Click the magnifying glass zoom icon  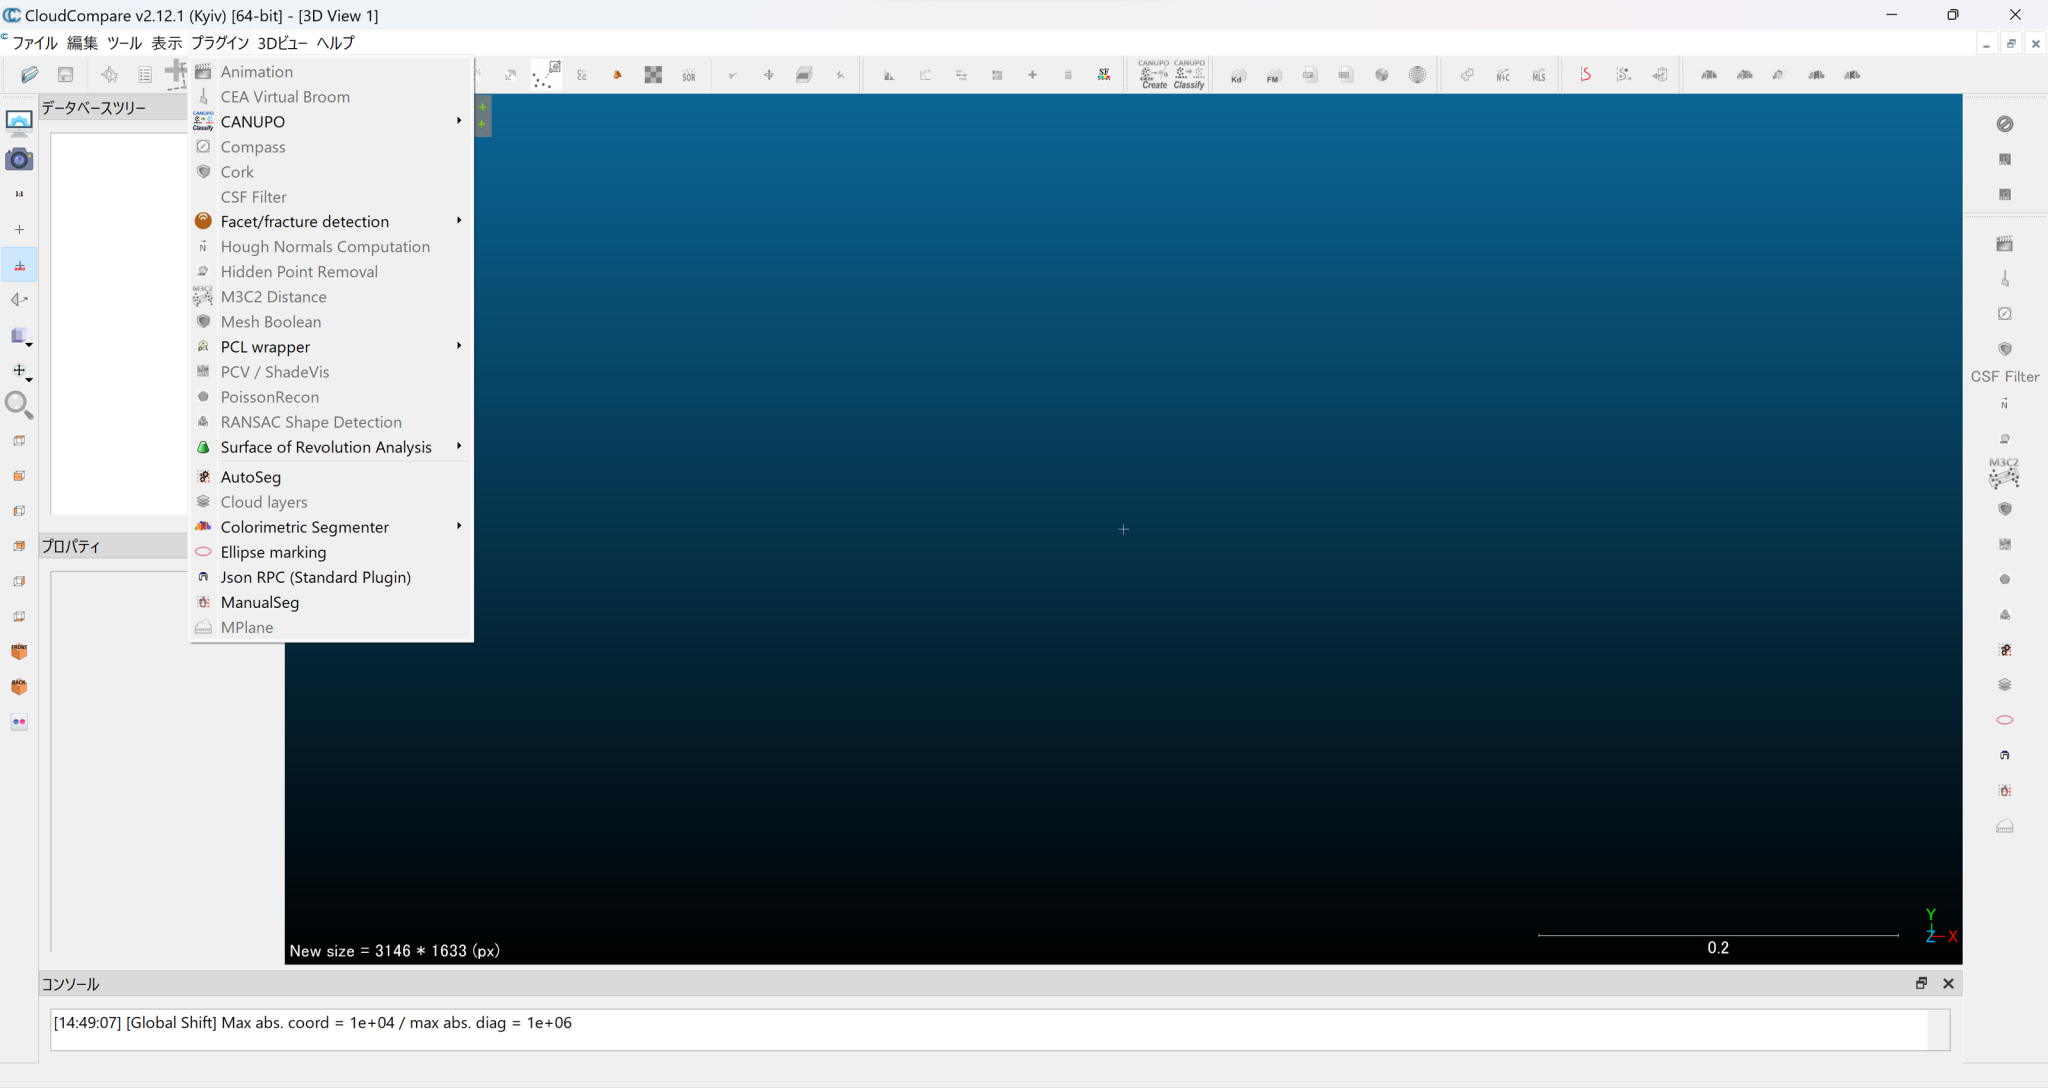pyautogui.click(x=19, y=405)
